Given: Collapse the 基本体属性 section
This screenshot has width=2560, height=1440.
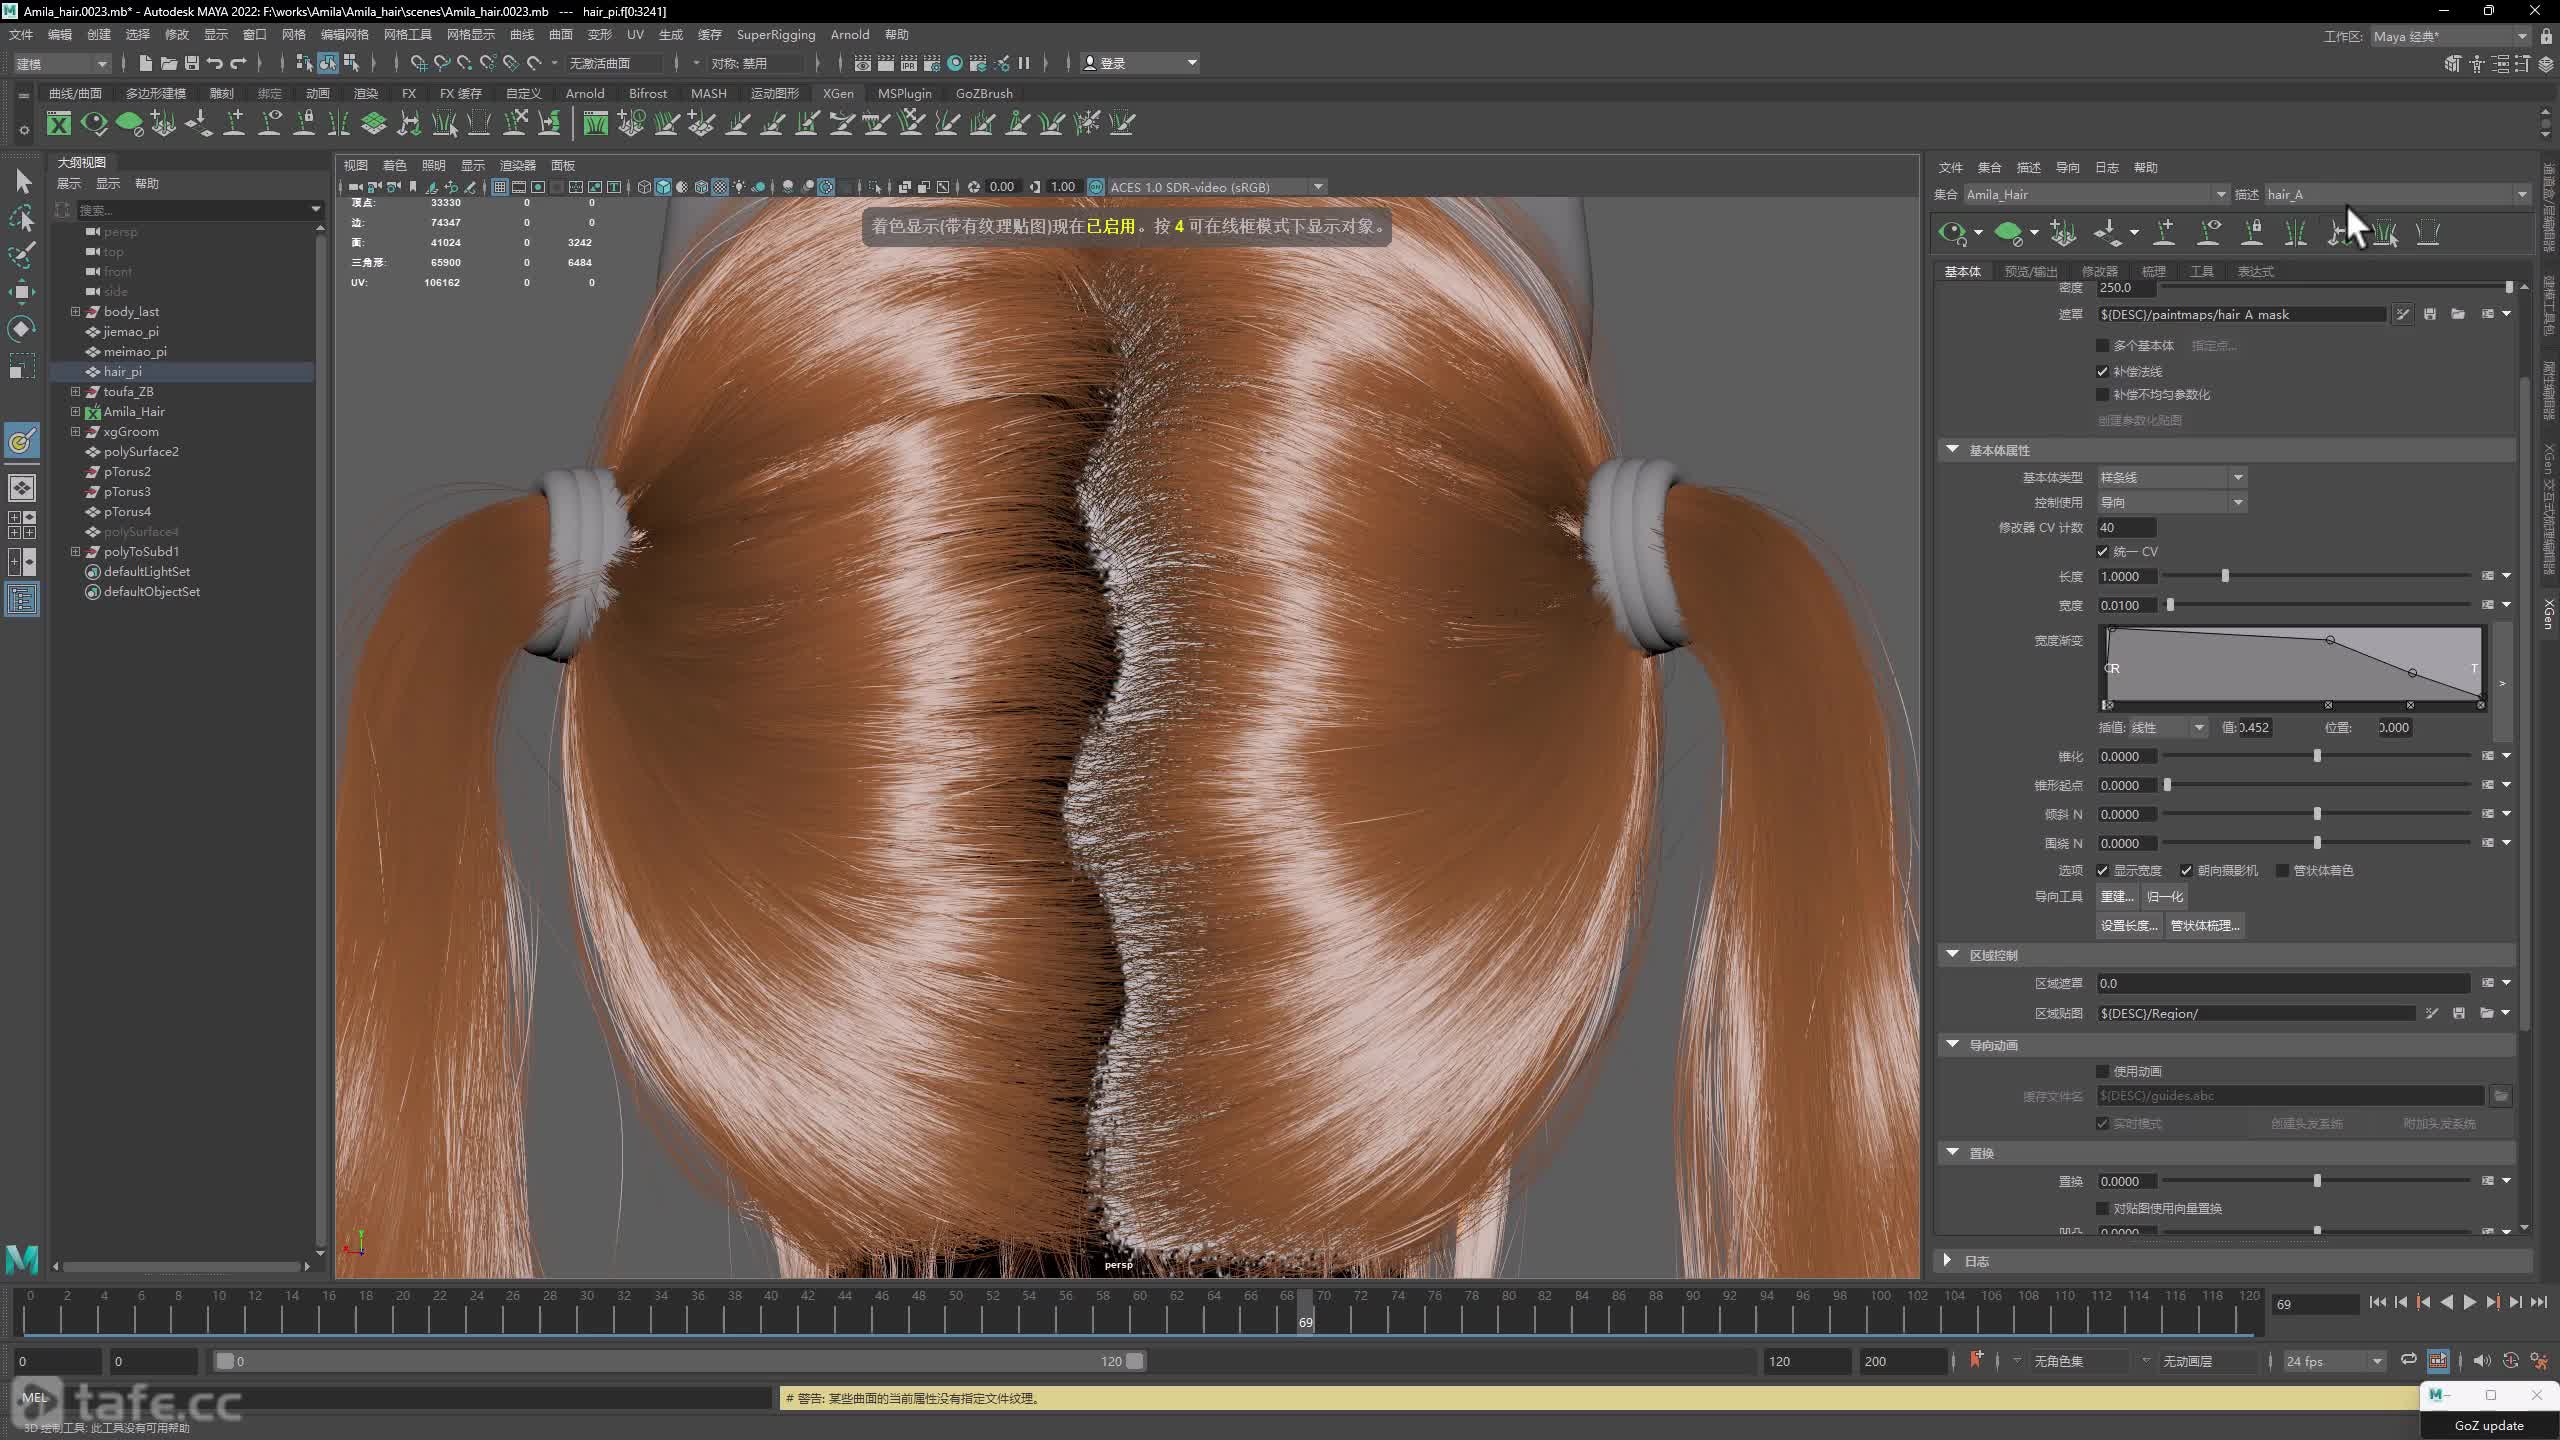Looking at the screenshot, I should pyautogui.click(x=1952, y=450).
